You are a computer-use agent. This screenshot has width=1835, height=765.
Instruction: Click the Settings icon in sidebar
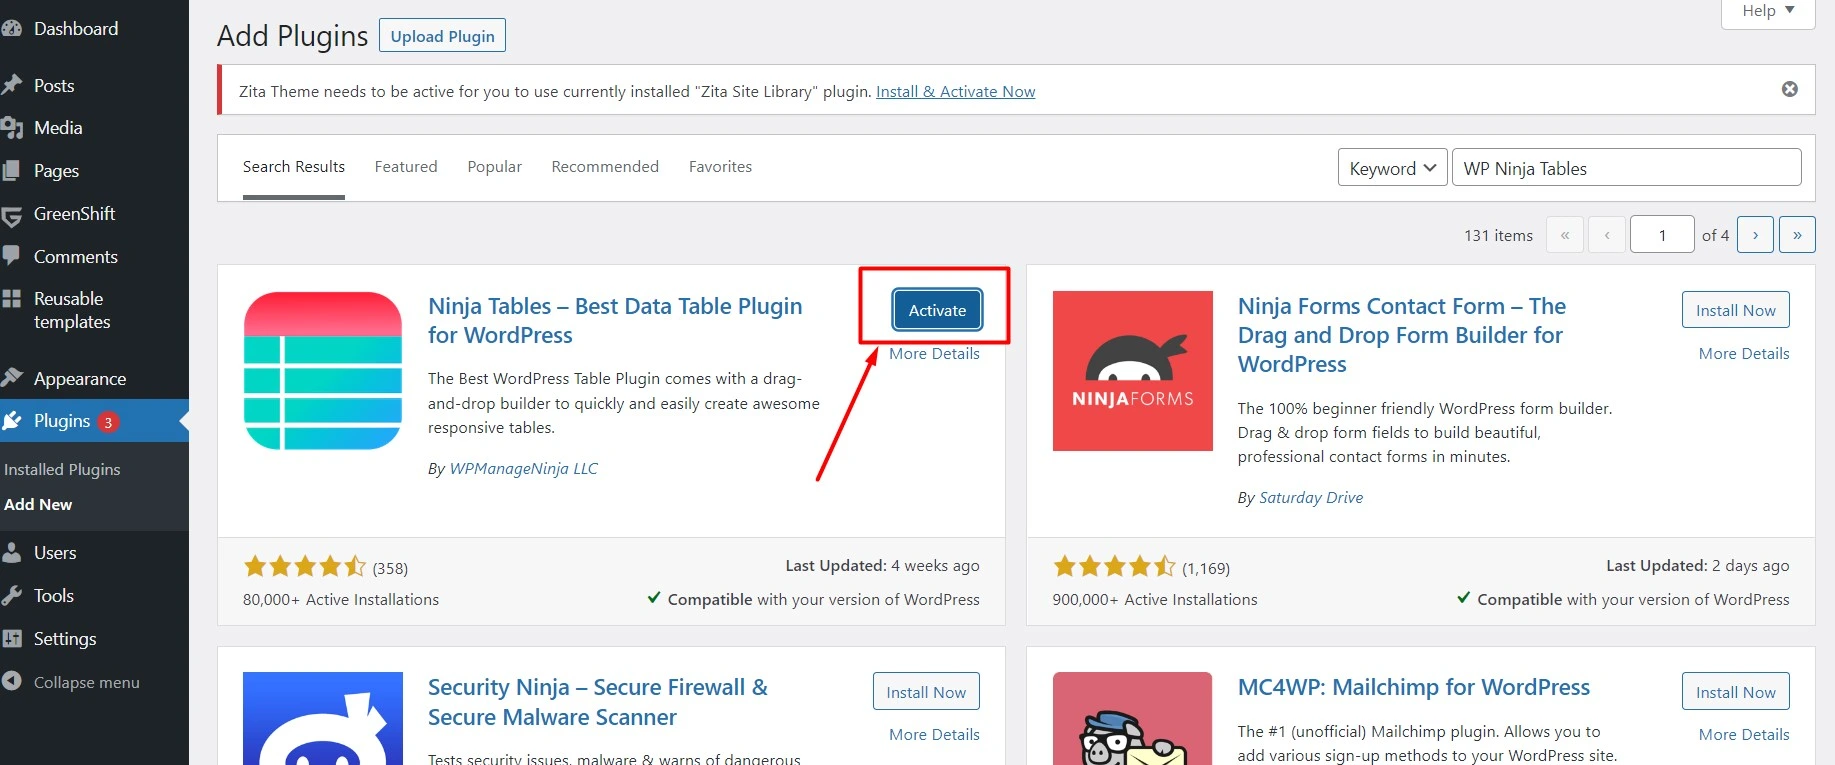(x=12, y=638)
